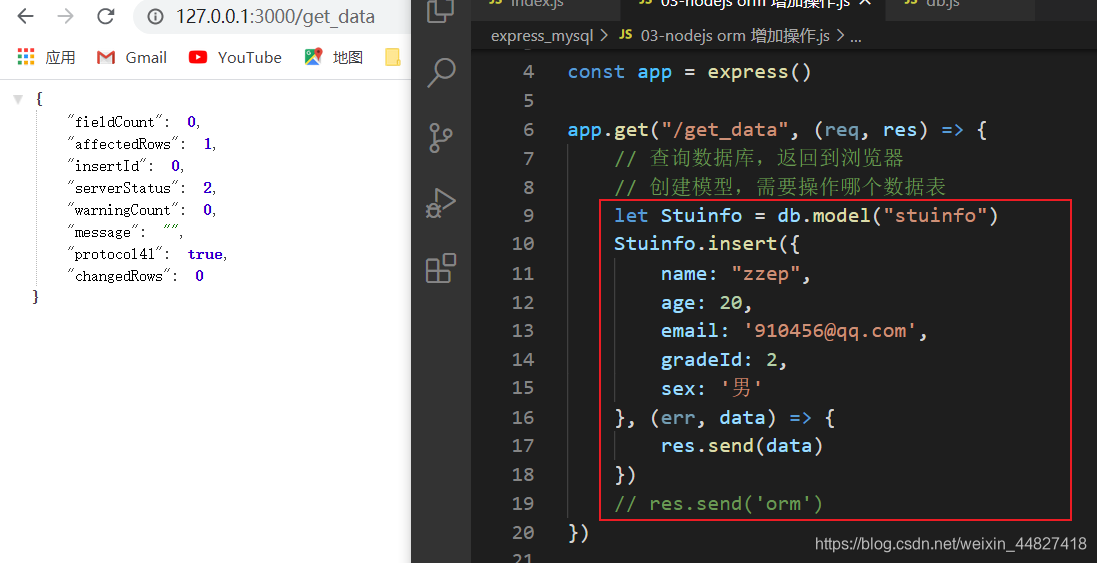This screenshot has height=563, width=1097.
Task: Collapse the JSON root object triangle
Action: (x=17, y=99)
